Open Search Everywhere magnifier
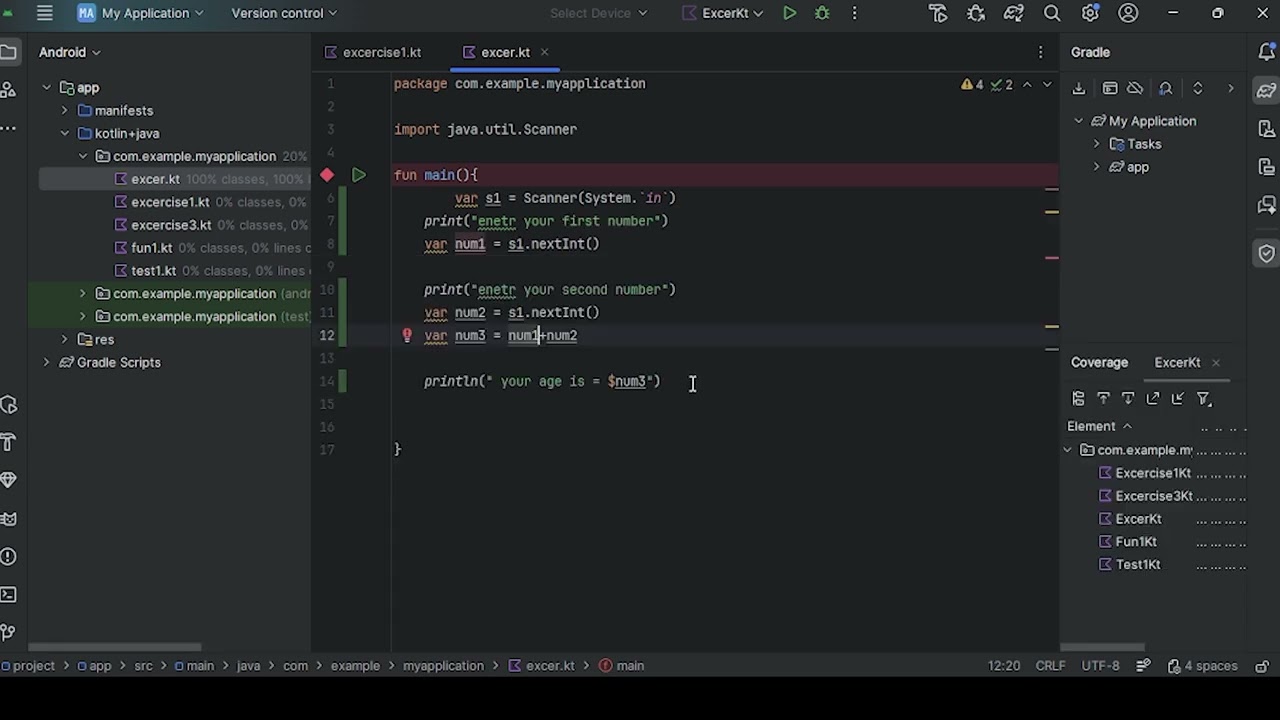Viewport: 1280px width, 720px height. pos(1052,13)
